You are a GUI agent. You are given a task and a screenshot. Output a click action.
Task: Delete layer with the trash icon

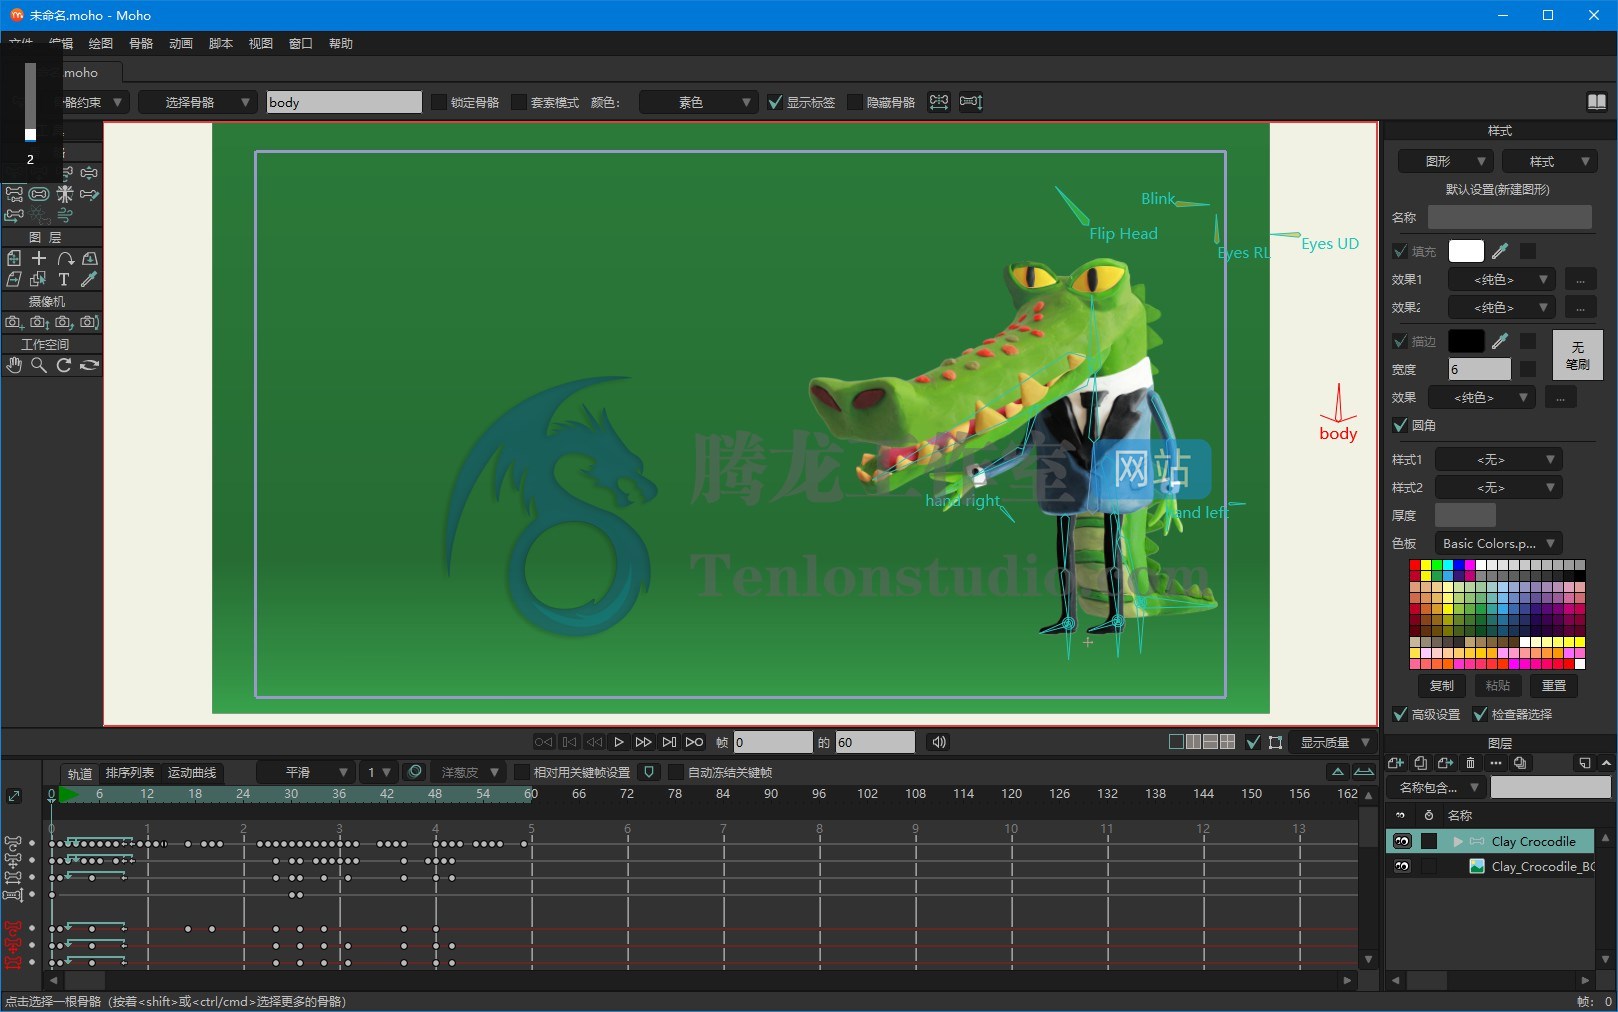1470,763
